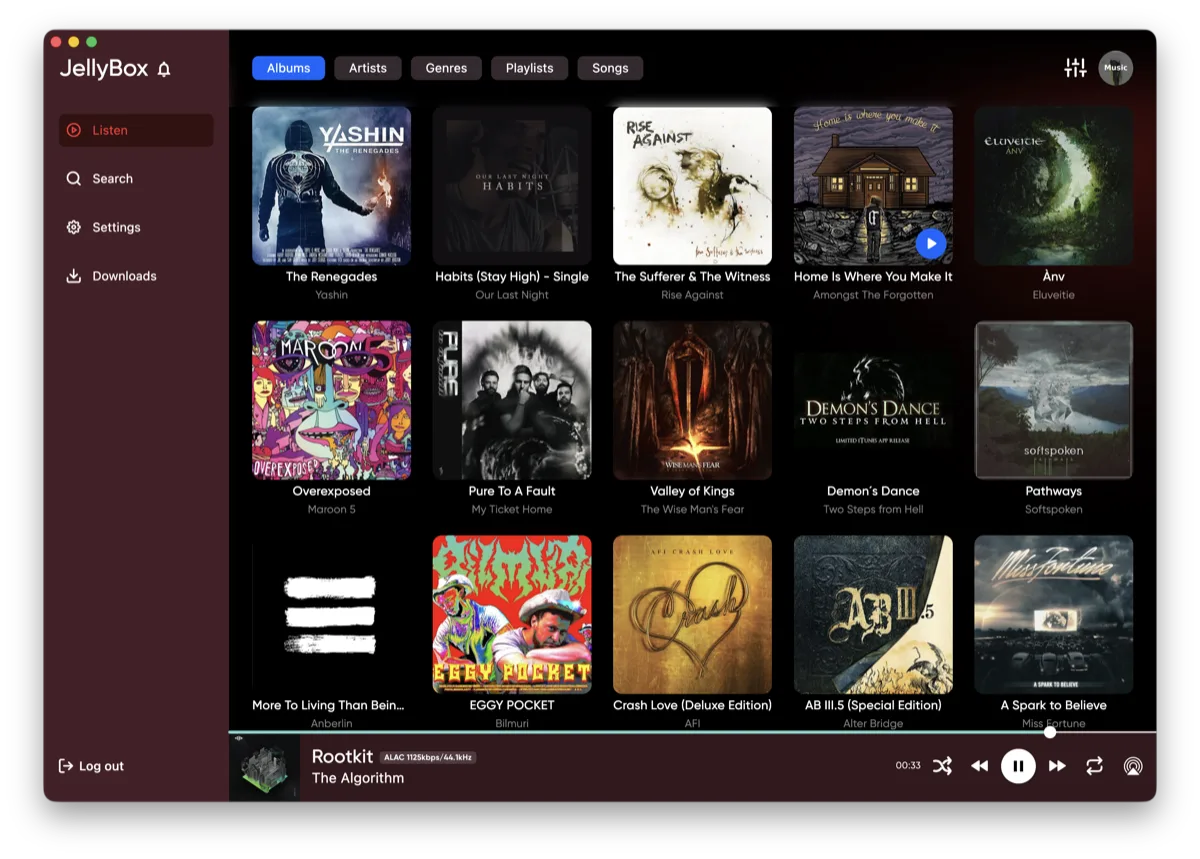Open the AB III.5 album cover
The height and width of the screenshot is (859, 1200).
click(x=873, y=615)
